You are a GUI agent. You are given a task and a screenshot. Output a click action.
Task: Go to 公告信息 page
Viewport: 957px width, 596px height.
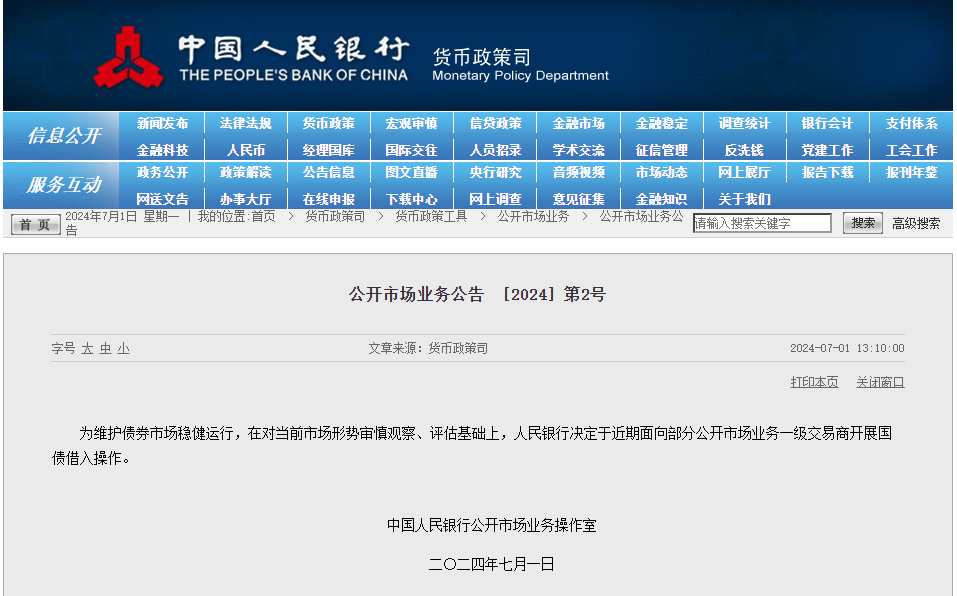tap(328, 173)
